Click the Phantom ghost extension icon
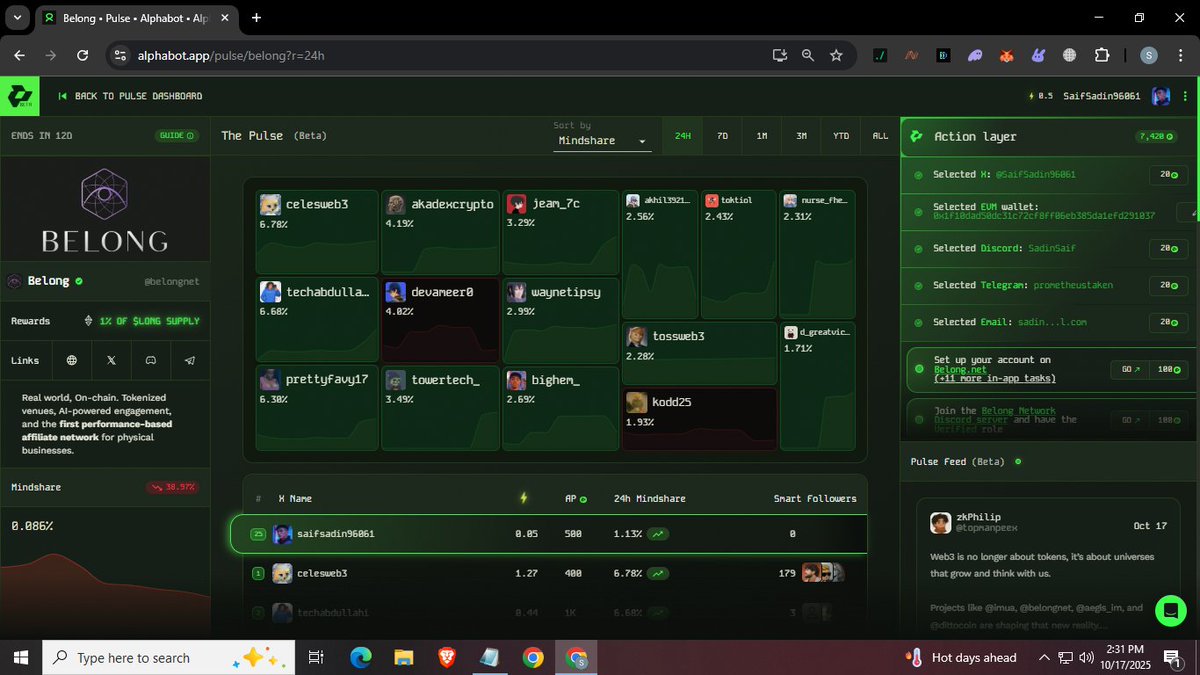This screenshot has height=675, width=1200. click(x=975, y=55)
